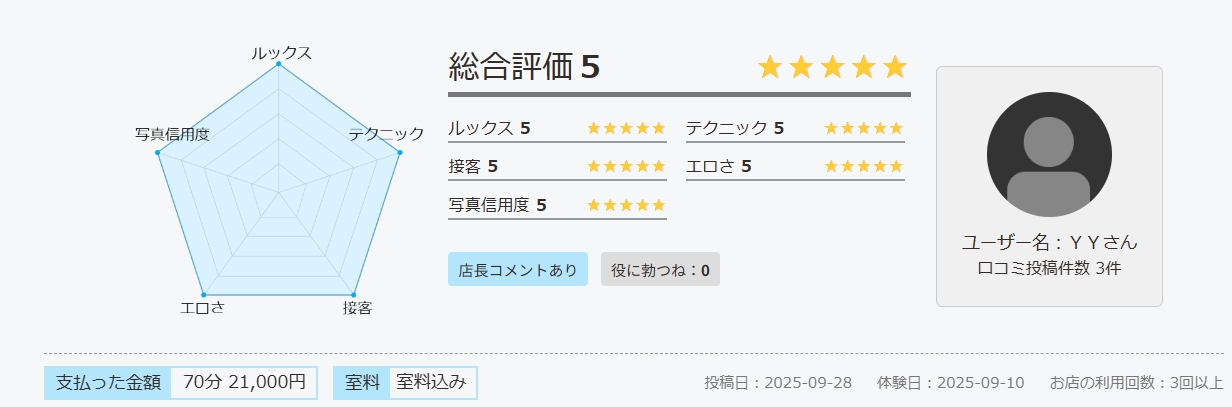
Task: Click the pentagon radar chart center
Action: point(278,188)
